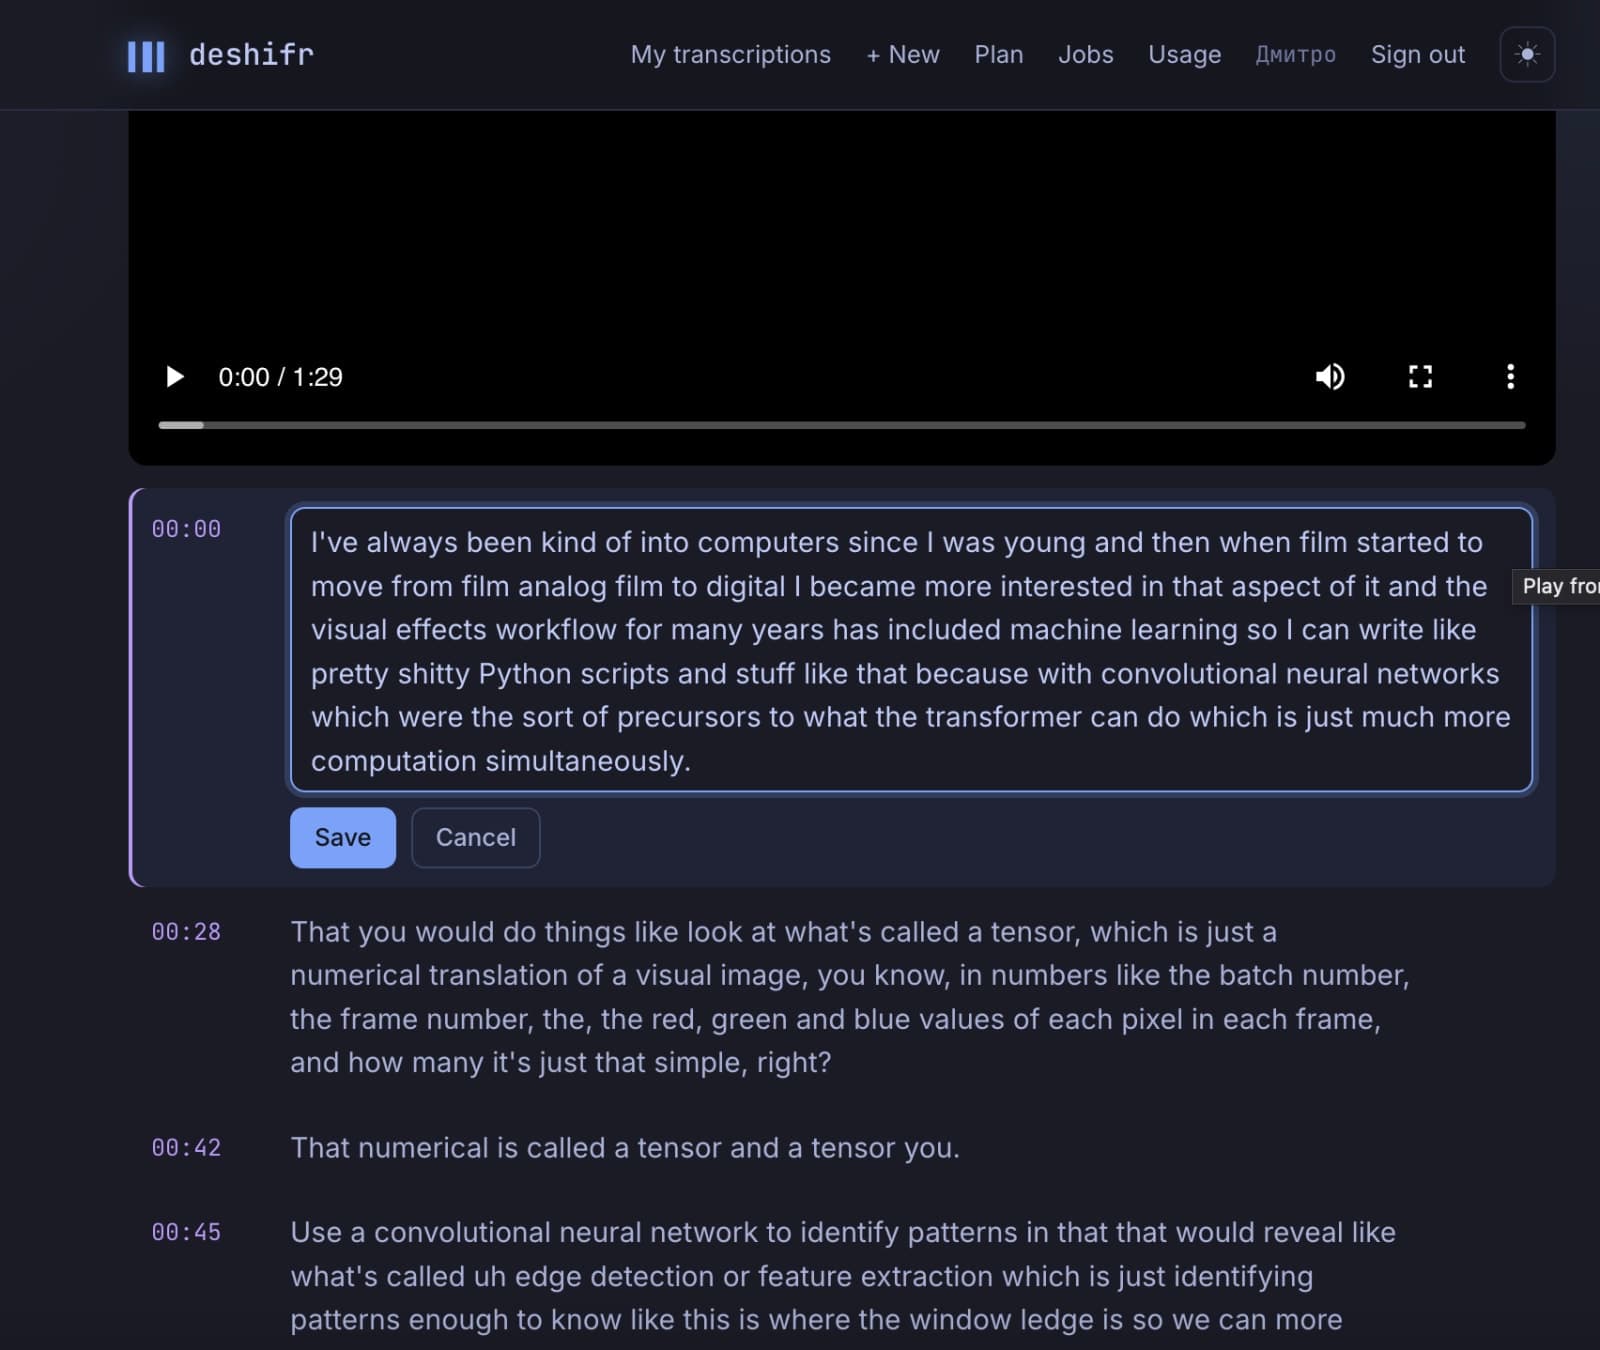Click the deshifr logo bars icon

[x=146, y=55]
